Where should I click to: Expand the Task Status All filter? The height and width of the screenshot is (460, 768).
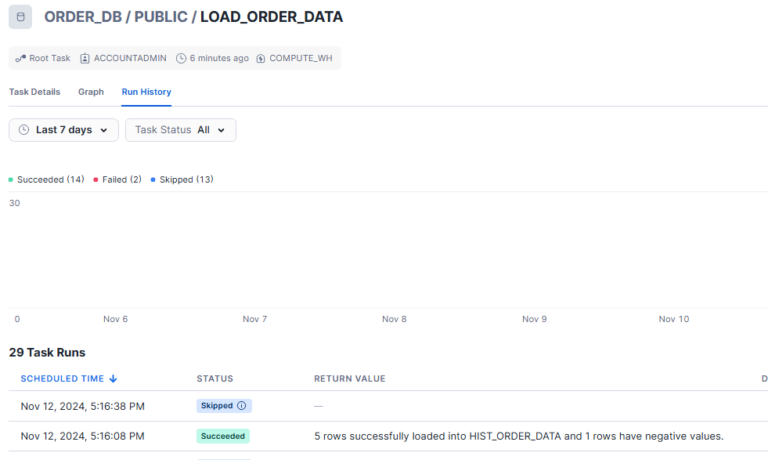[x=180, y=130]
